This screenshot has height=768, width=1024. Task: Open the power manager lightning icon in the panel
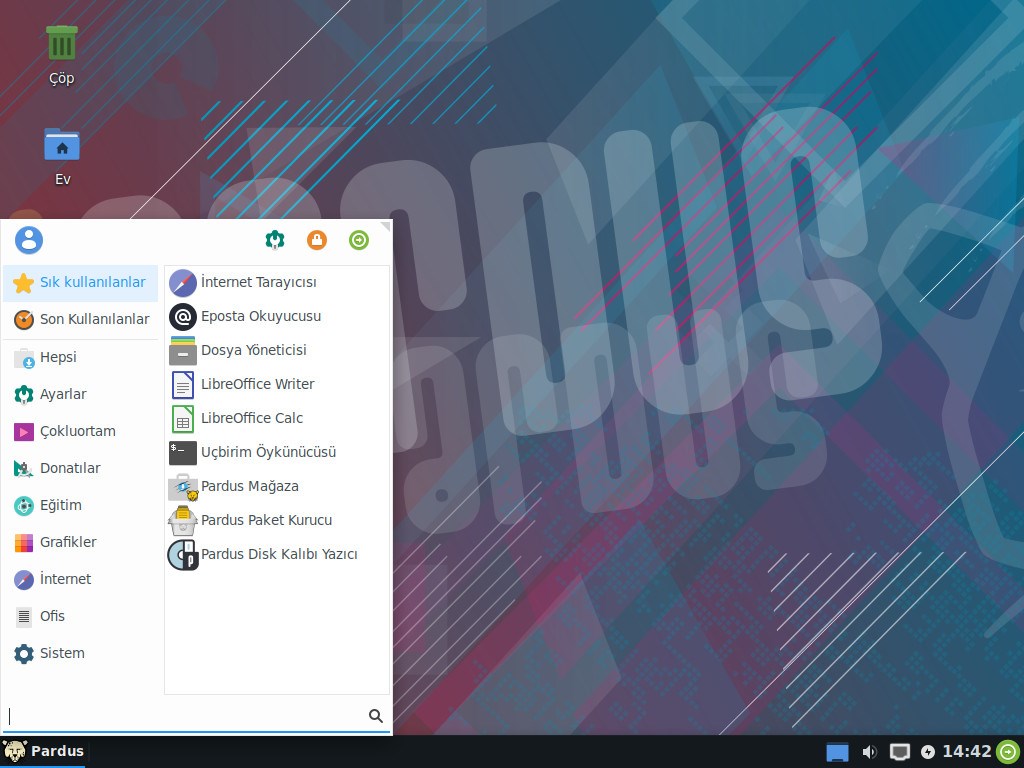click(927, 752)
